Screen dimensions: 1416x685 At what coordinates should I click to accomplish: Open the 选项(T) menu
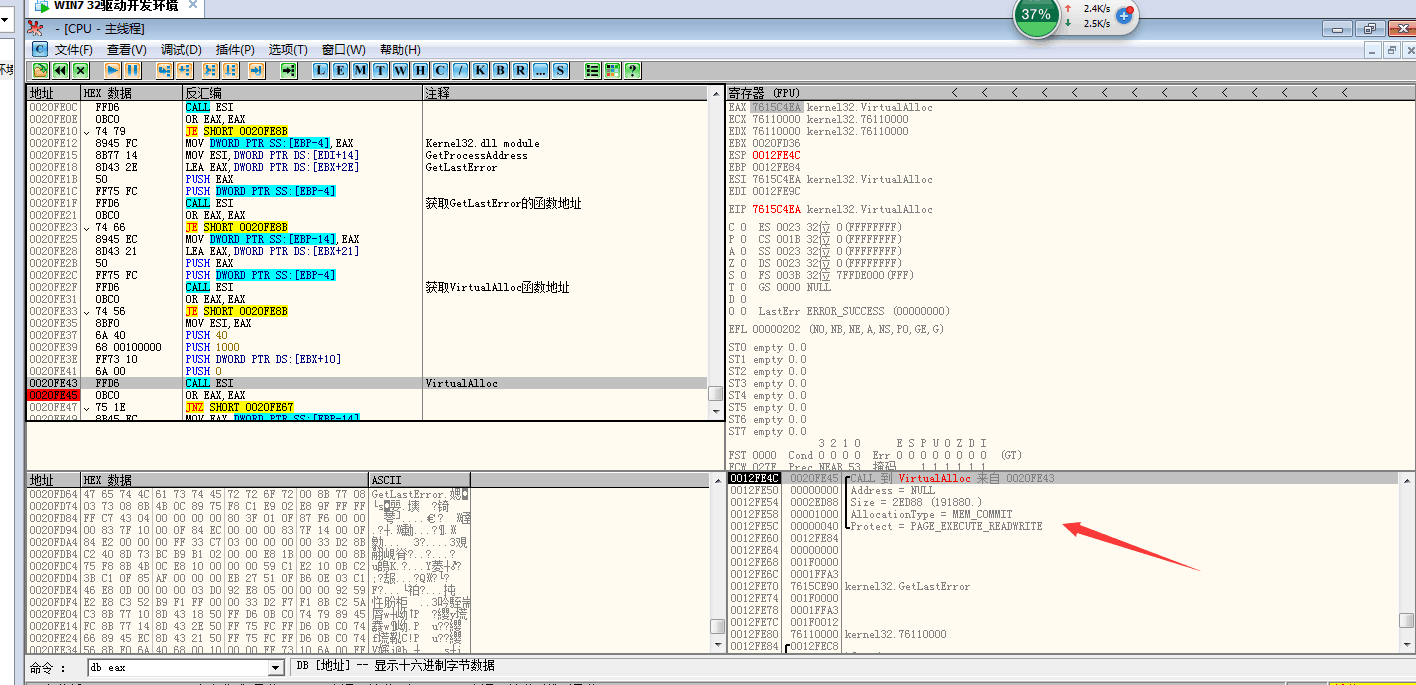coord(288,50)
